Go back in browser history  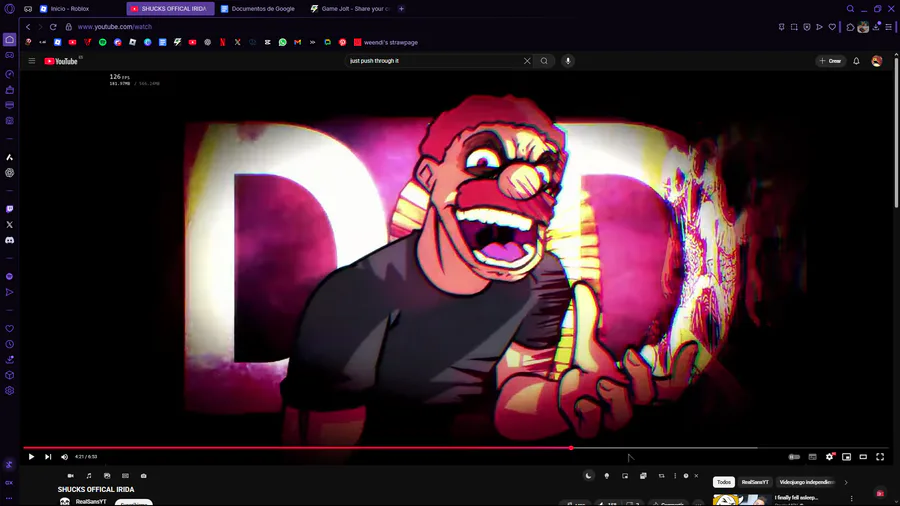28,26
